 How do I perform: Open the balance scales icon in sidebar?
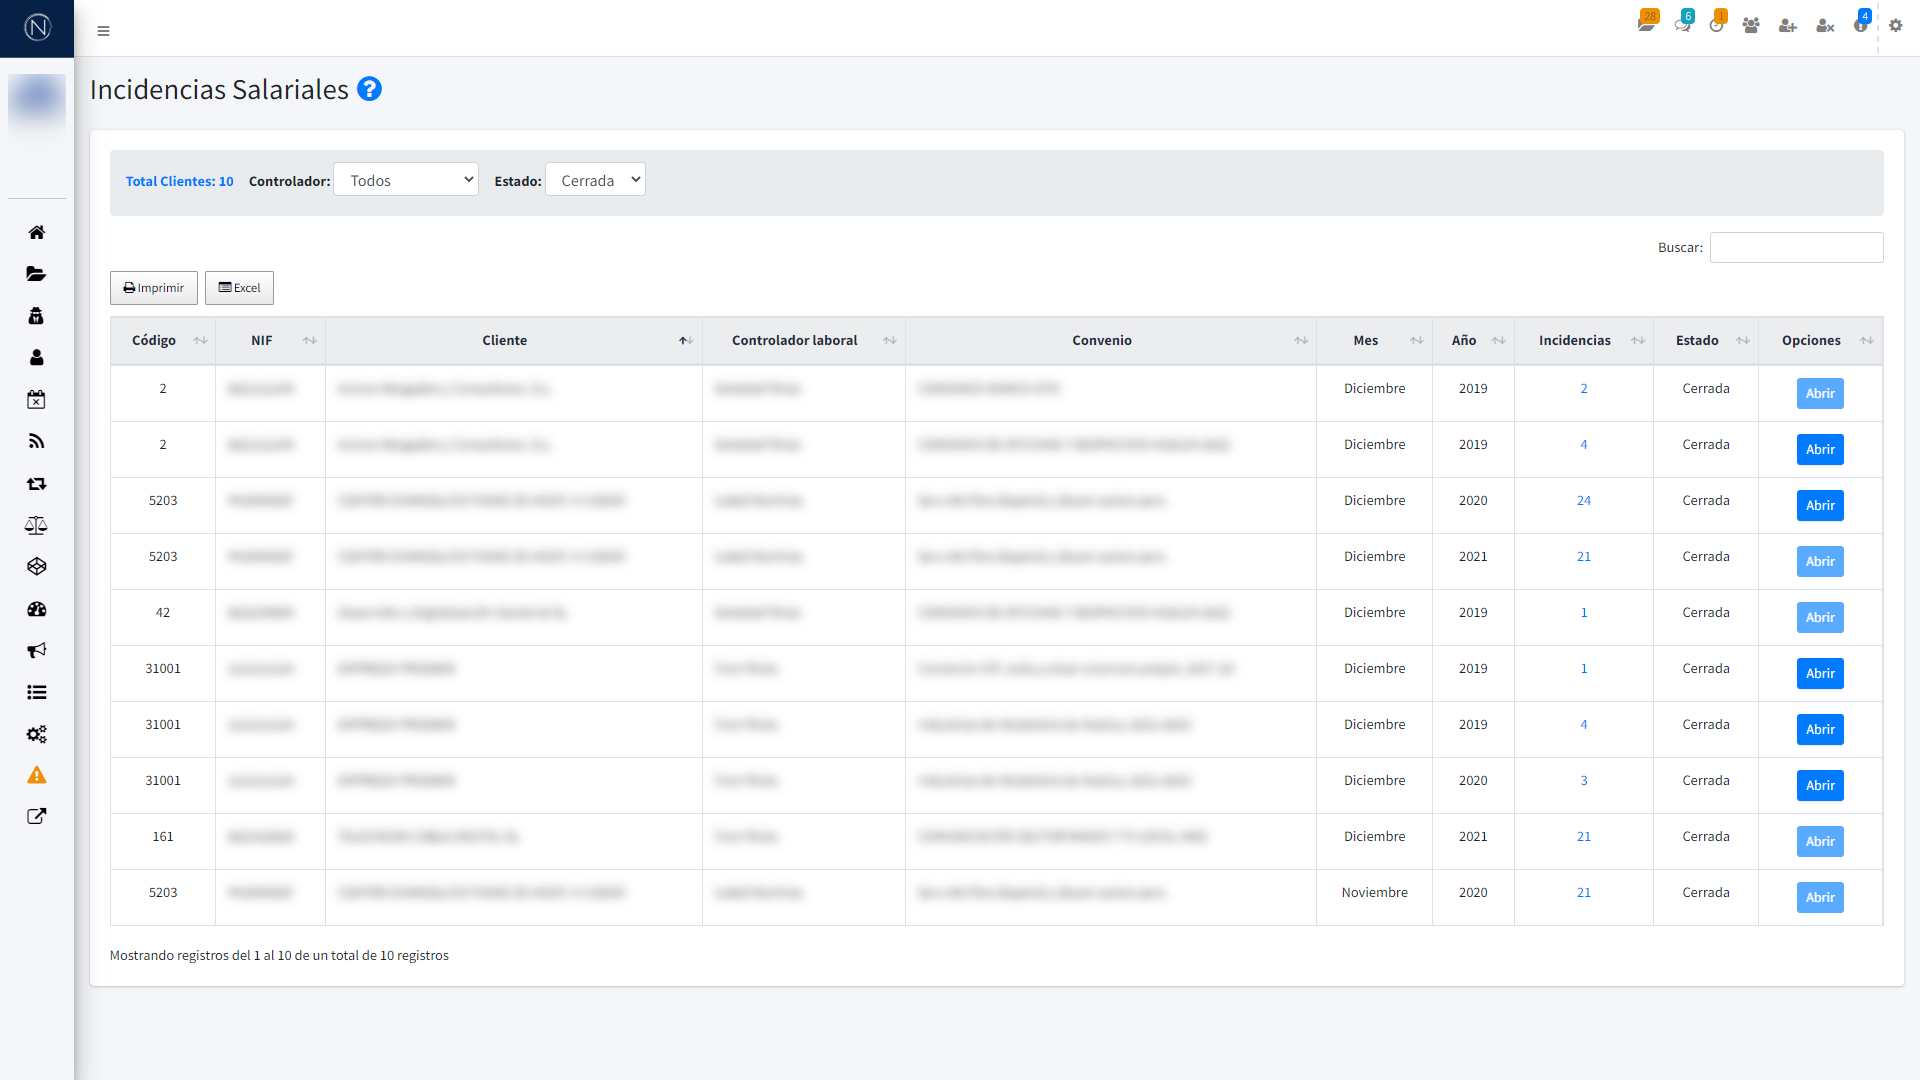tap(37, 525)
